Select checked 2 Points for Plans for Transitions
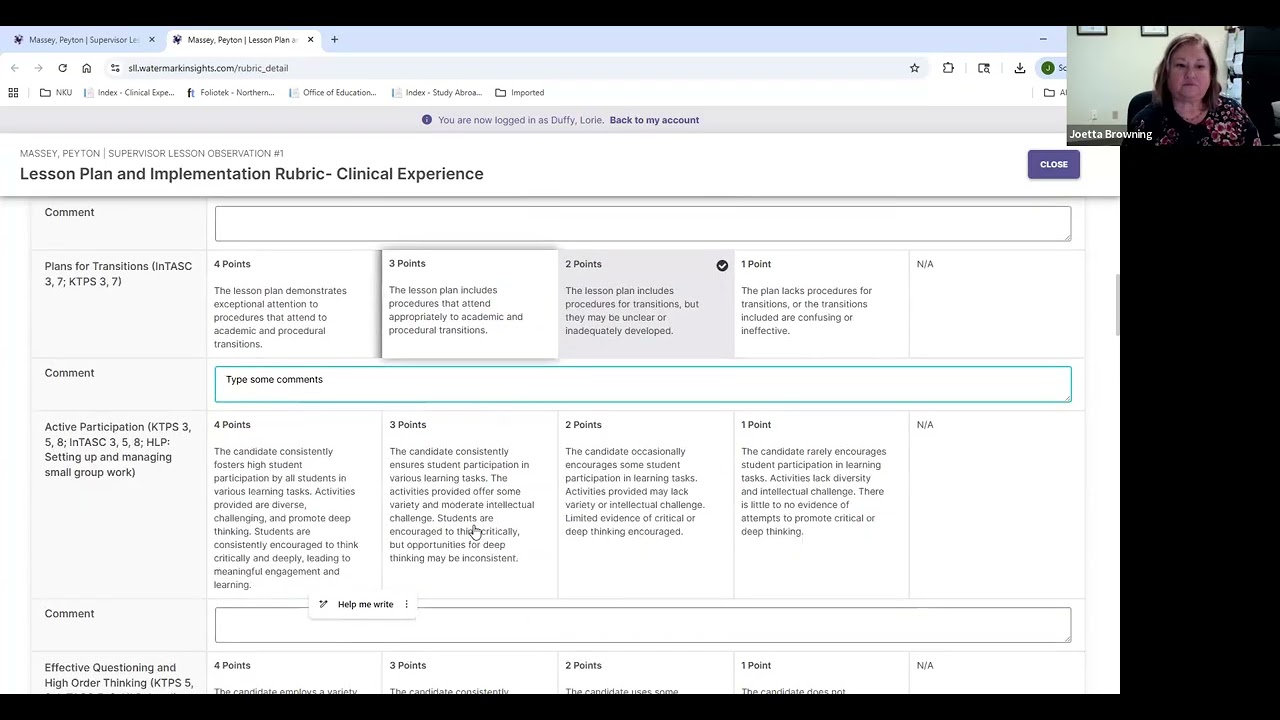This screenshot has width=1280, height=720. click(x=646, y=304)
